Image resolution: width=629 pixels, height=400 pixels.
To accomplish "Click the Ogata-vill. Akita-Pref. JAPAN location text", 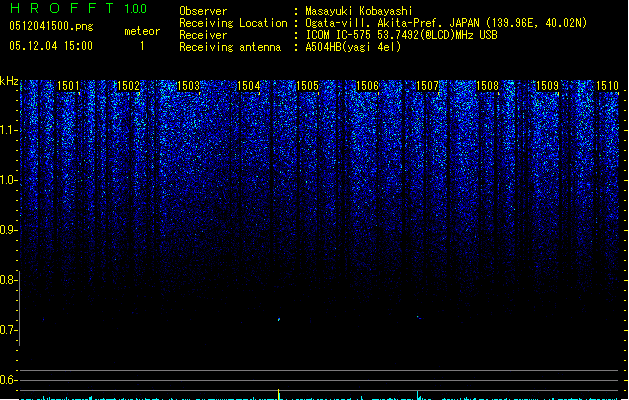I will point(446,23).
